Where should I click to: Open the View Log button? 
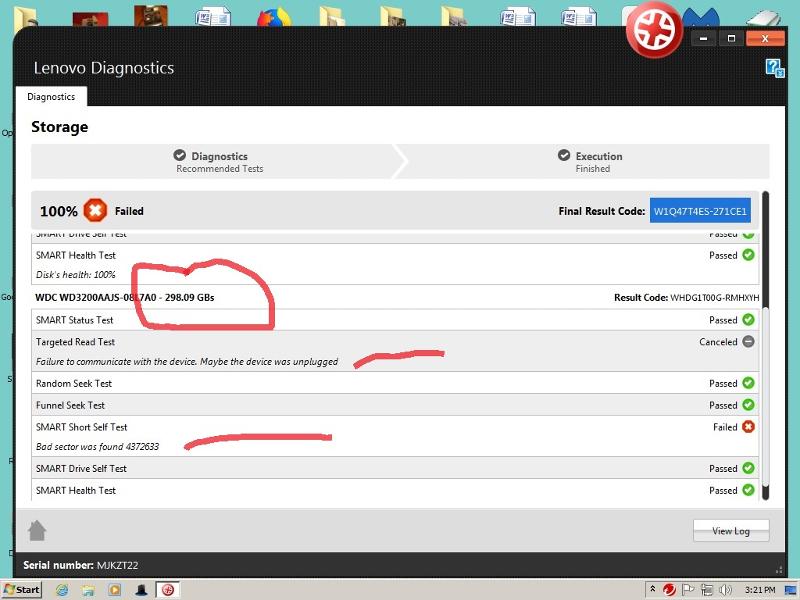[x=731, y=531]
